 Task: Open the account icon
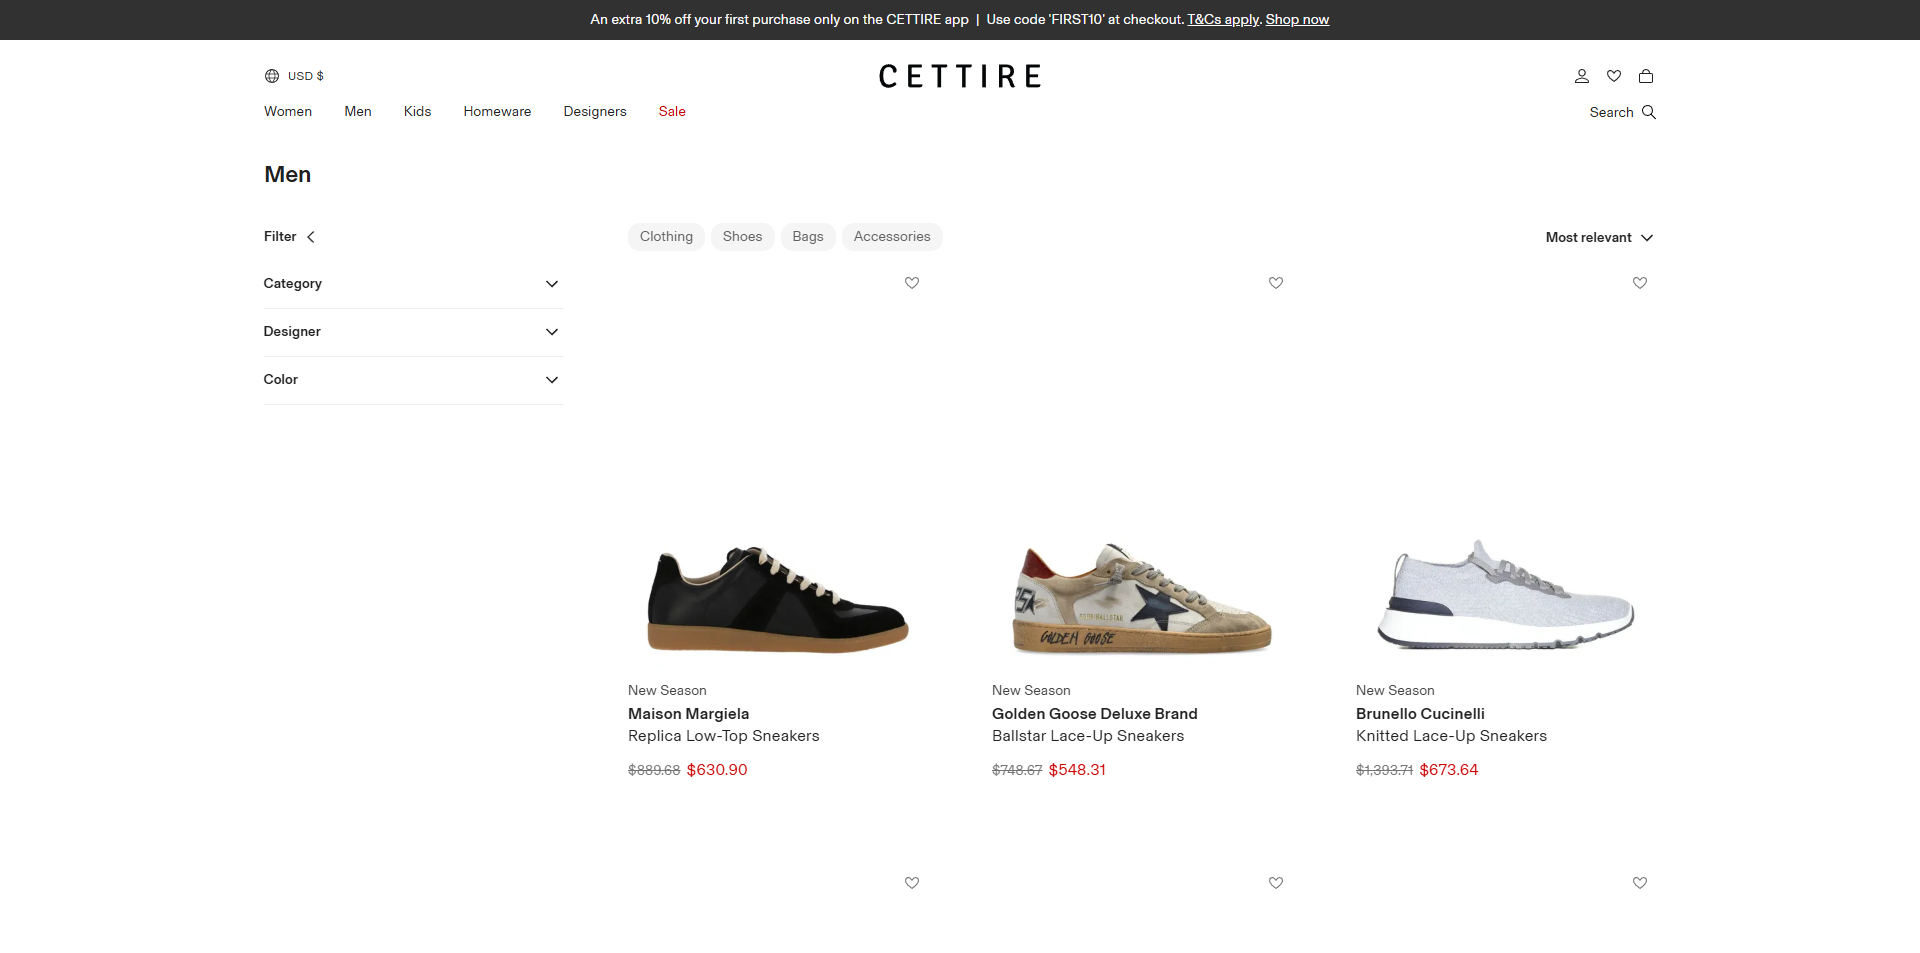coord(1581,76)
